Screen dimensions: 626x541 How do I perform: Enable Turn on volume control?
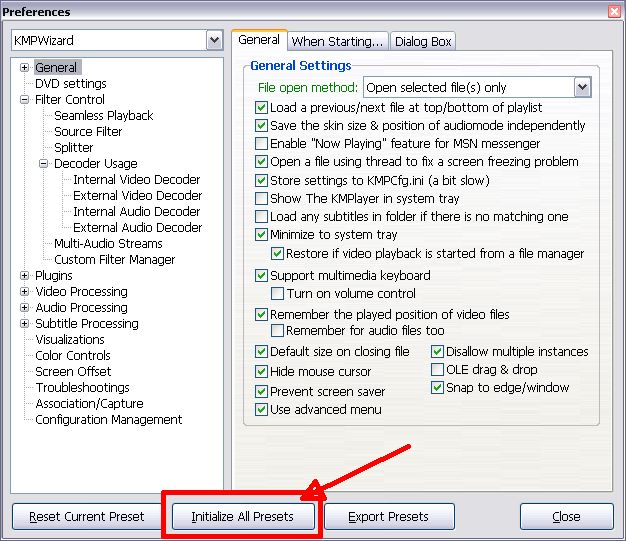point(277,293)
